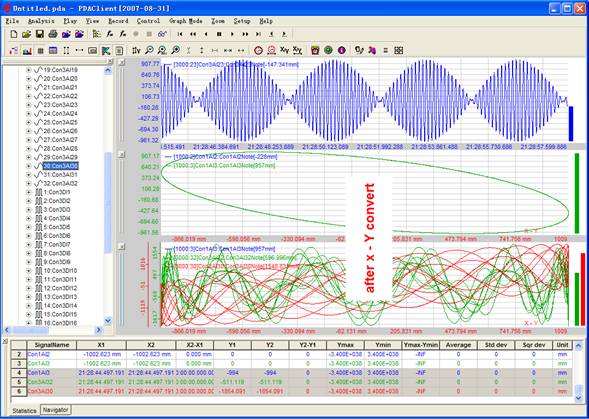Expand the 19:Con3AI19 tree node

[x=29, y=70]
